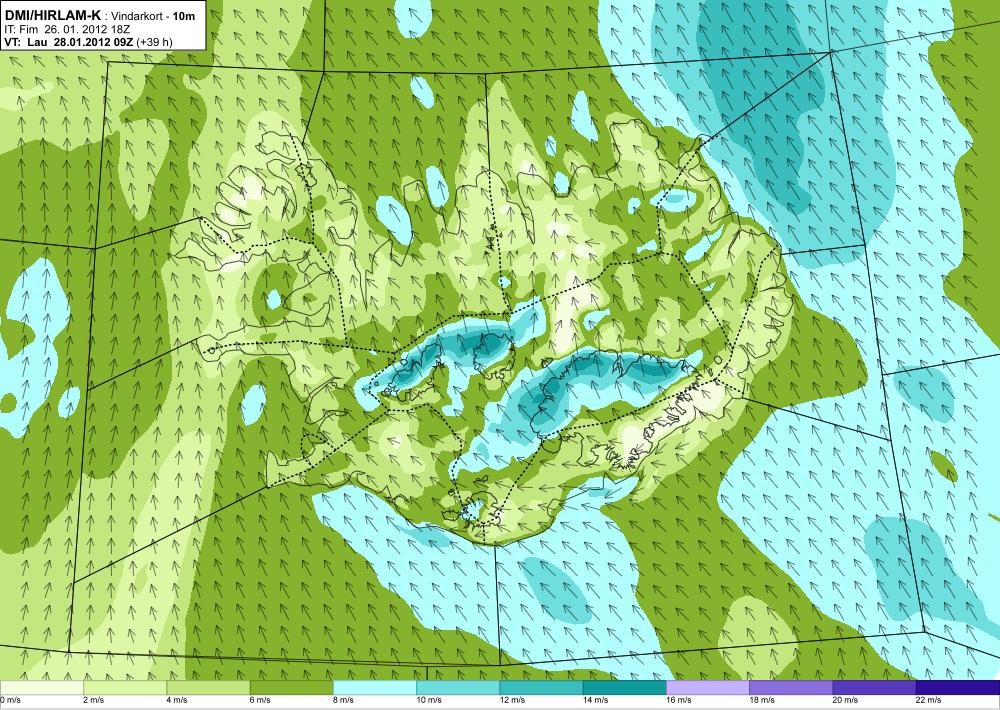Screen dimensions: 1000x710
Task: Select the 4–6 m/s green legend swatch
Action: tap(208, 688)
